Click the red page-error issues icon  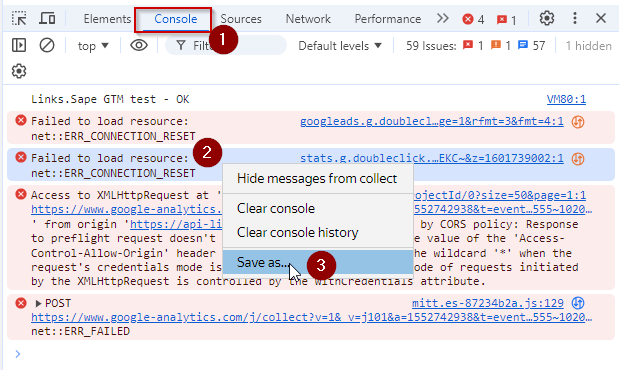pyautogui.click(x=468, y=45)
